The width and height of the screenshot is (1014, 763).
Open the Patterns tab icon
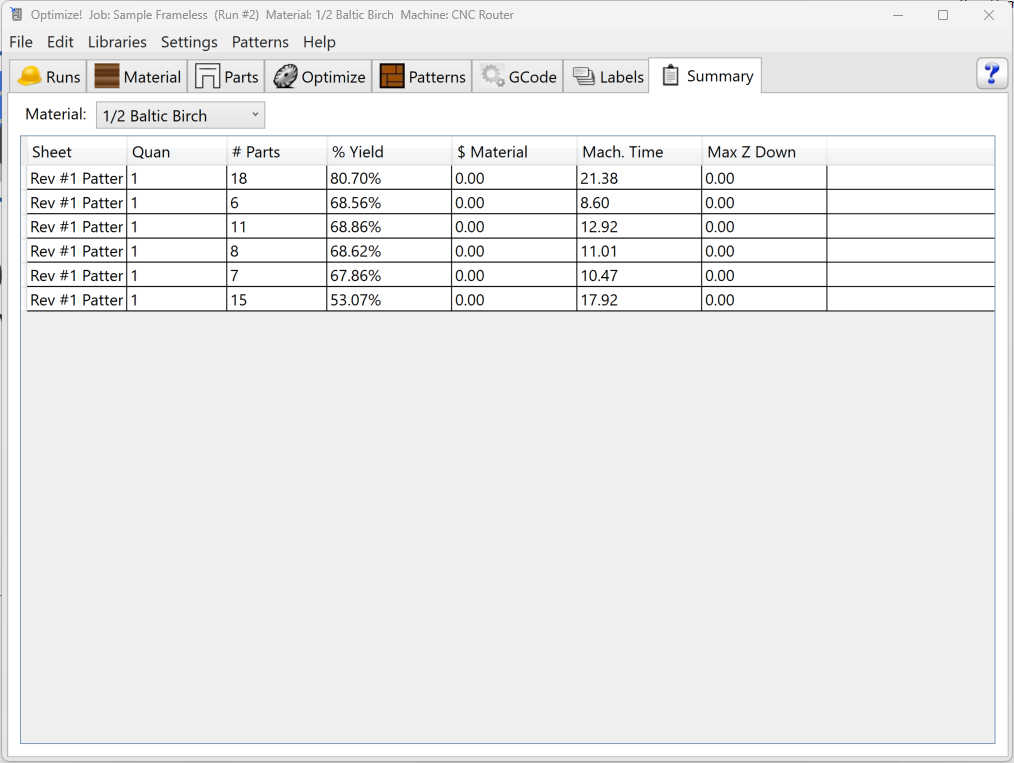pos(392,77)
